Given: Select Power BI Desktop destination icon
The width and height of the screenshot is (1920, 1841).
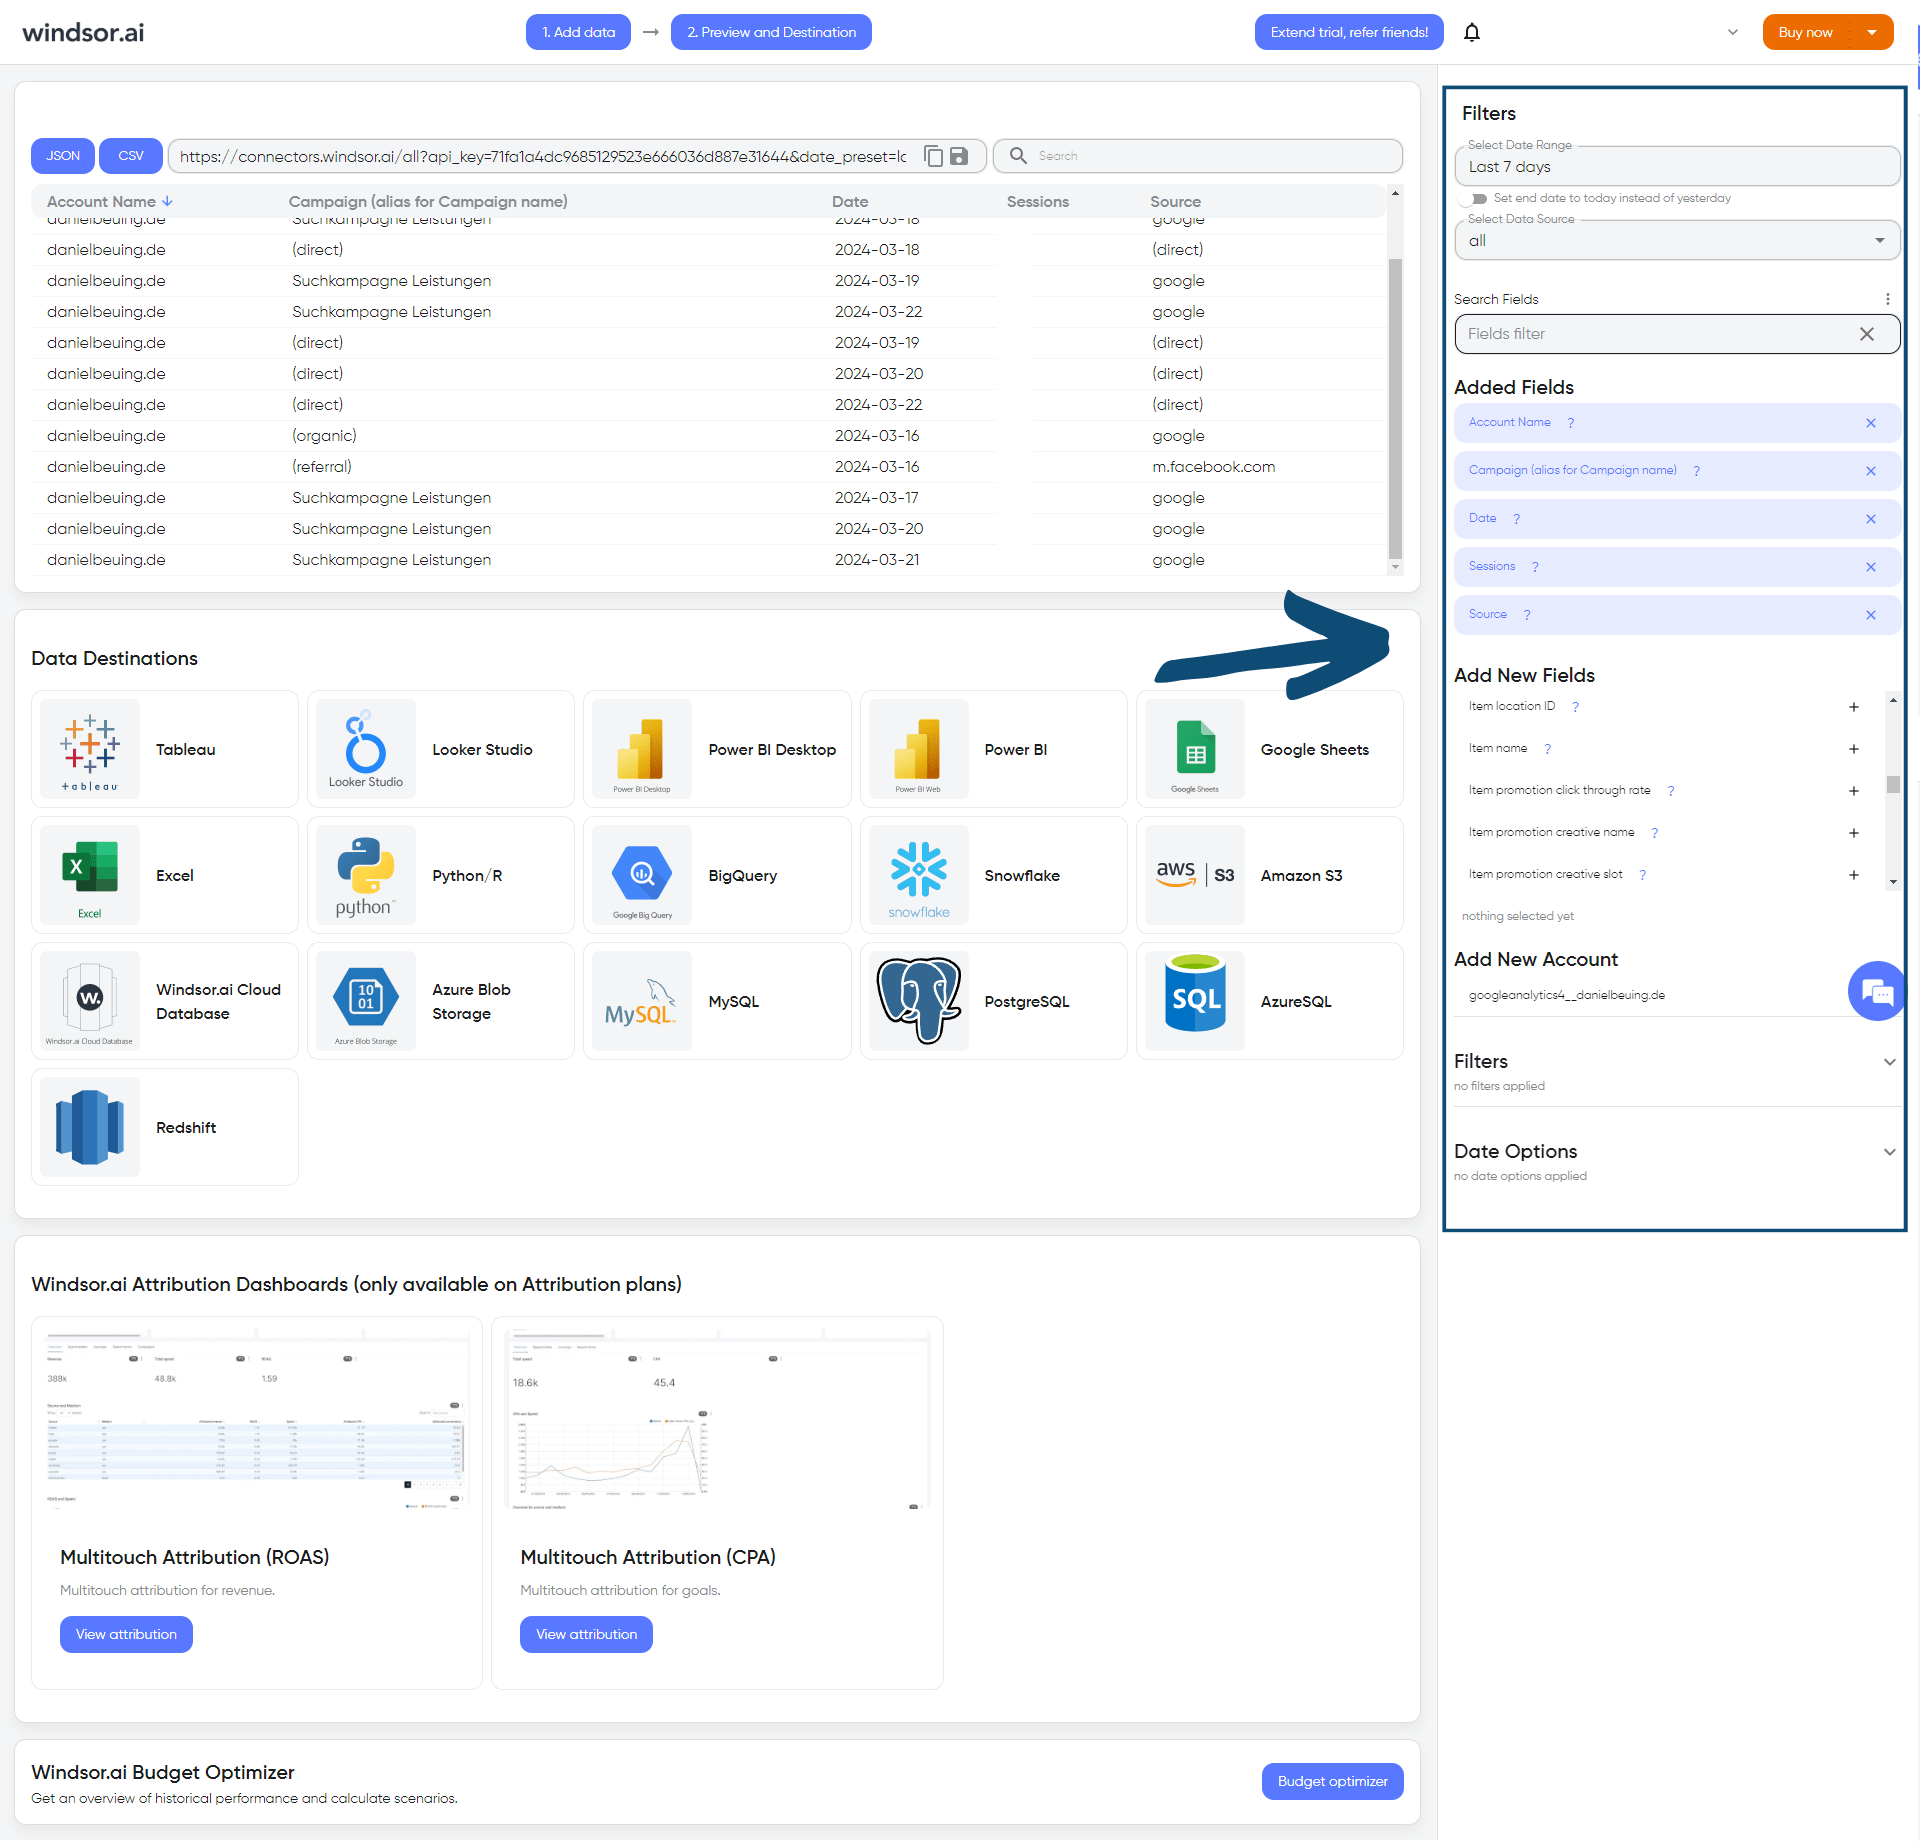Looking at the screenshot, I should click(x=642, y=749).
